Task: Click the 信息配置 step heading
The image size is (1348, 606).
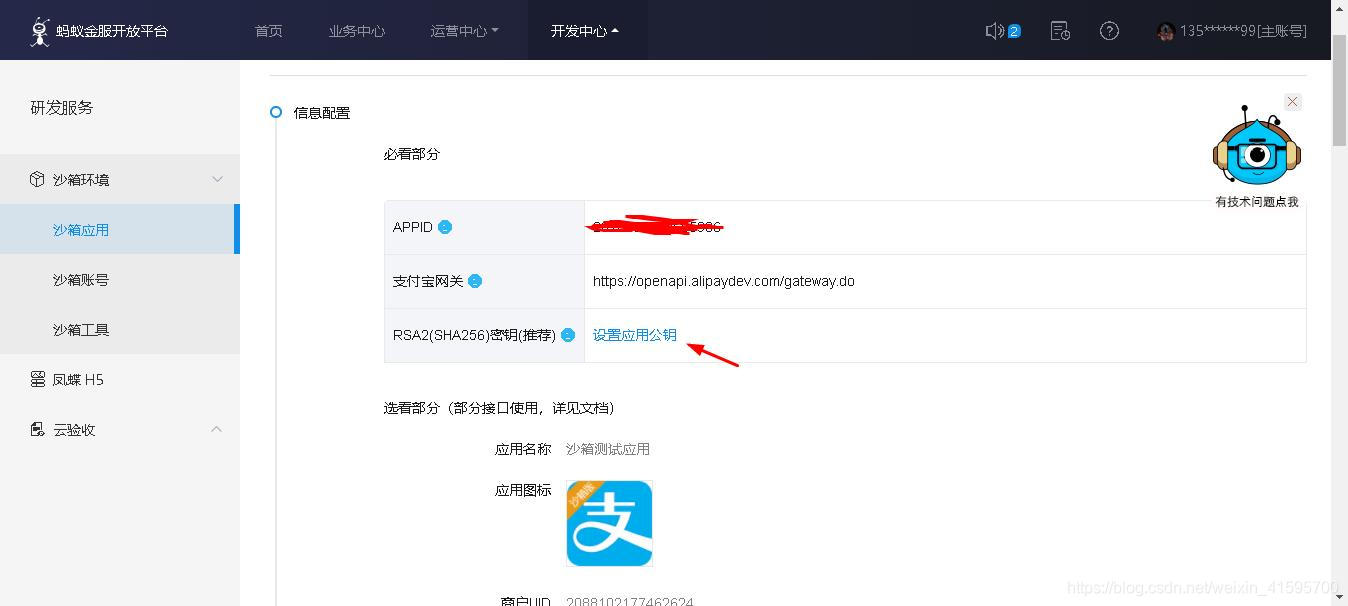Action: click(x=322, y=113)
